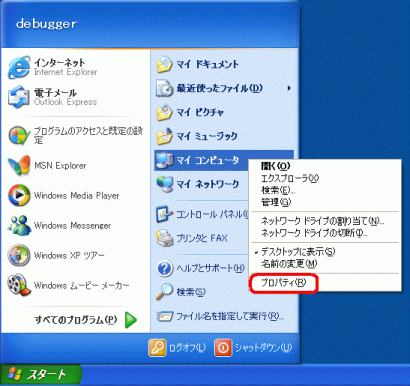Screen dimensions: 410x386
Task: Expand the 最近使ったファイル(D) submenu arrow
Action: coord(289,88)
